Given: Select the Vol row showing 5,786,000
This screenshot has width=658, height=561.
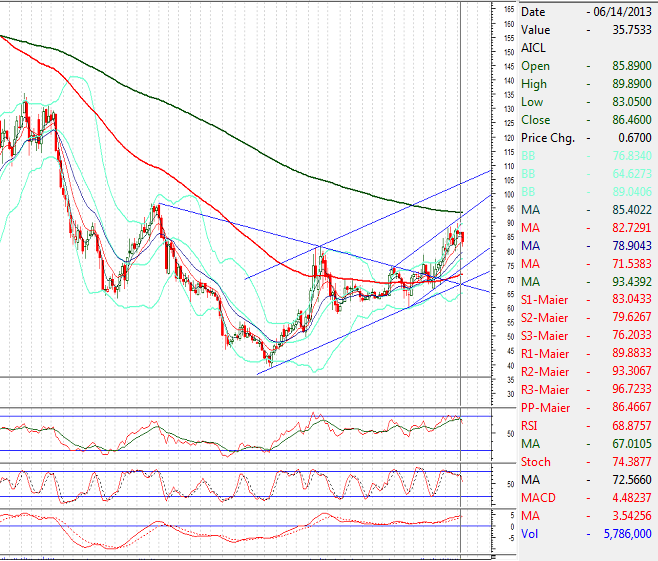Looking at the screenshot, I should point(586,535).
